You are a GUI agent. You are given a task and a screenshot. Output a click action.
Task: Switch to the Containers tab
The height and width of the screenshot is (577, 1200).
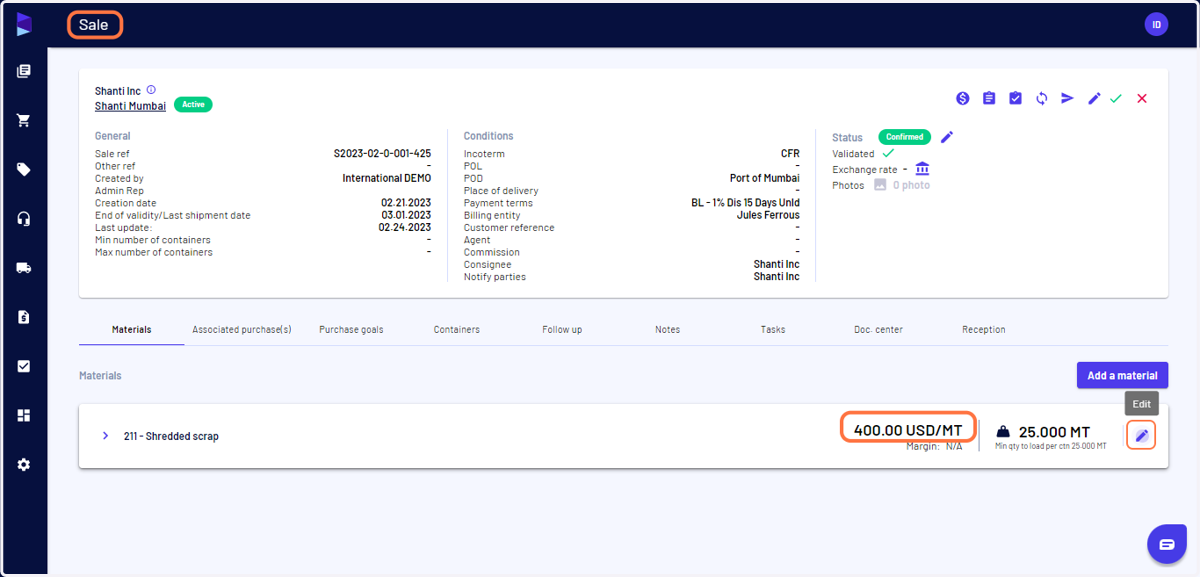point(457,329)
